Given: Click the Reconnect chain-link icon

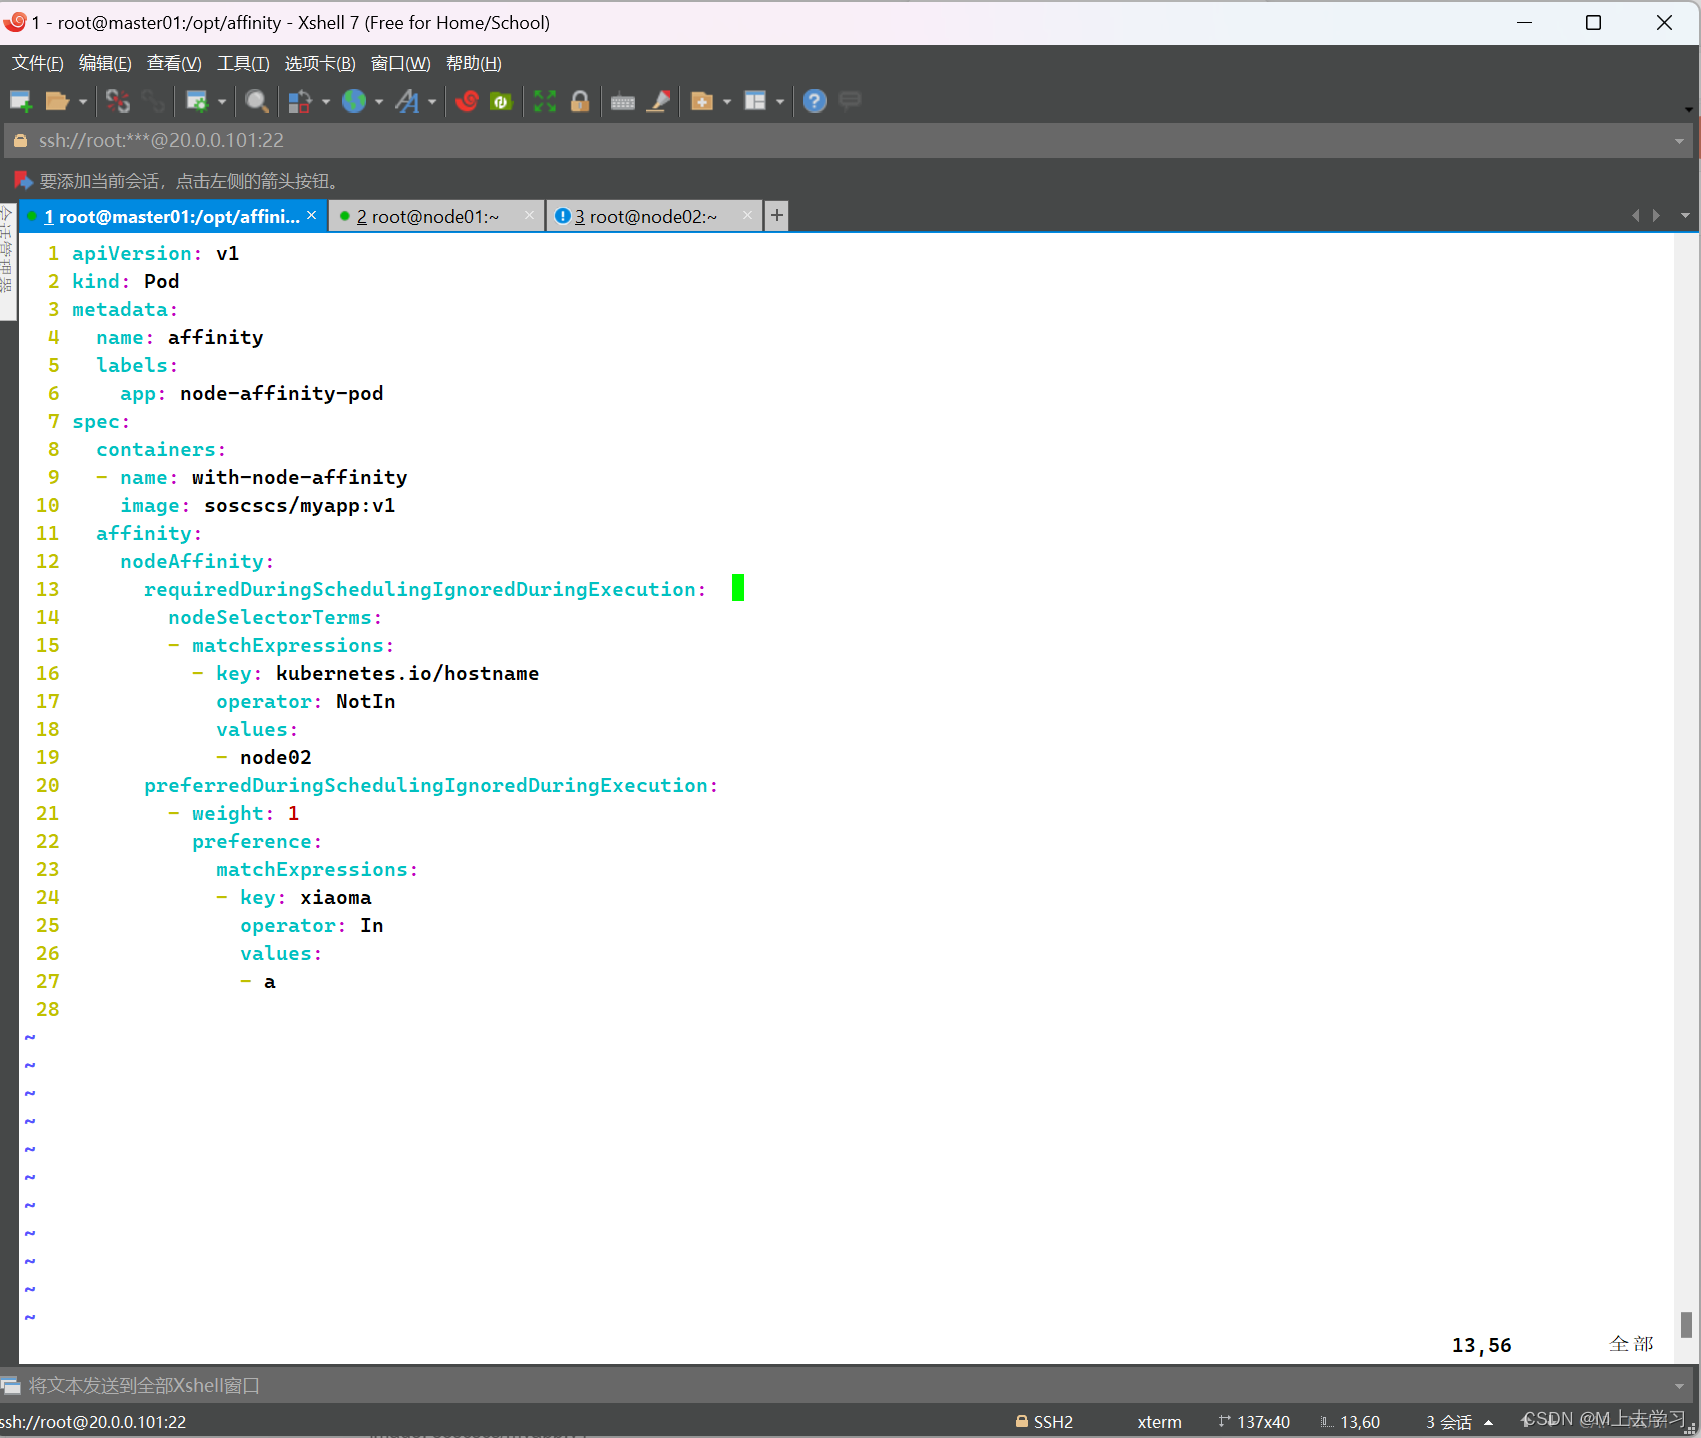Looking at the screenshot, I should tap(153, 101).
